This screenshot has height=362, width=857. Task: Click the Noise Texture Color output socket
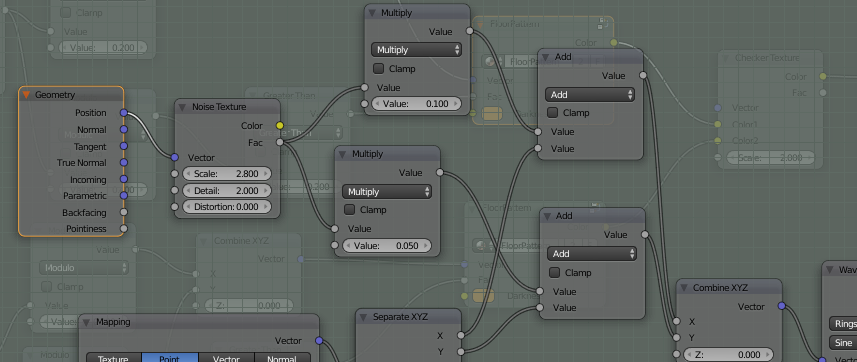coord(280,126)
